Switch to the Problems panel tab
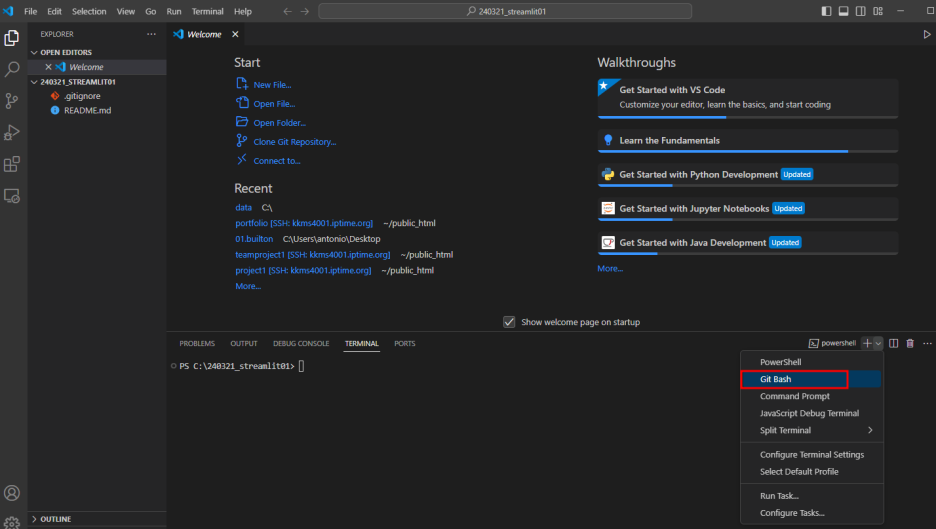 197,344
